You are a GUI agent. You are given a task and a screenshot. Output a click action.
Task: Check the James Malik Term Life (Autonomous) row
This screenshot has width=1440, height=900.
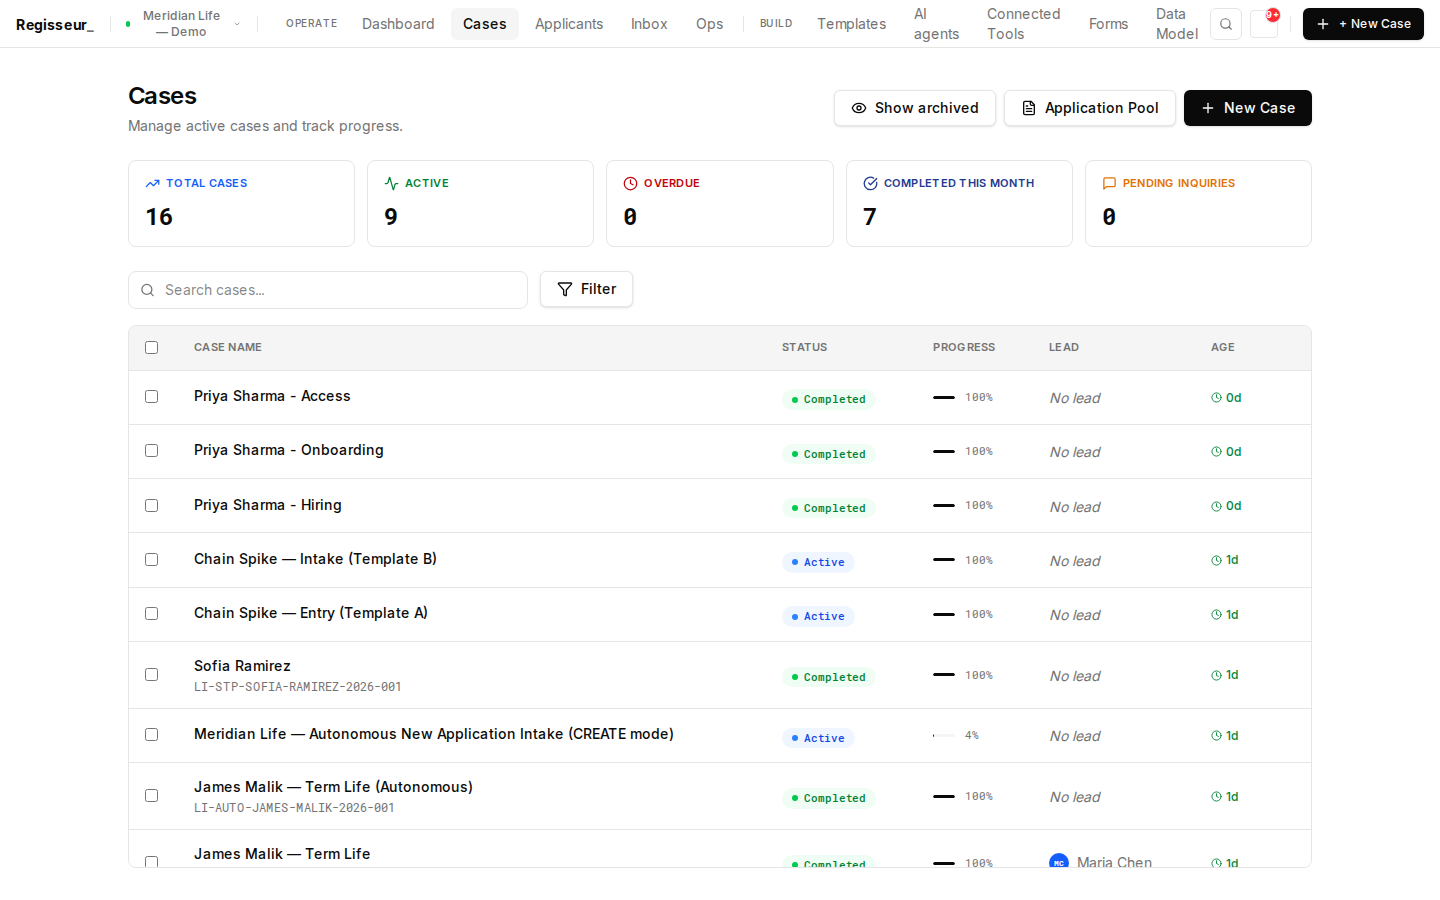tap(152, 796)
